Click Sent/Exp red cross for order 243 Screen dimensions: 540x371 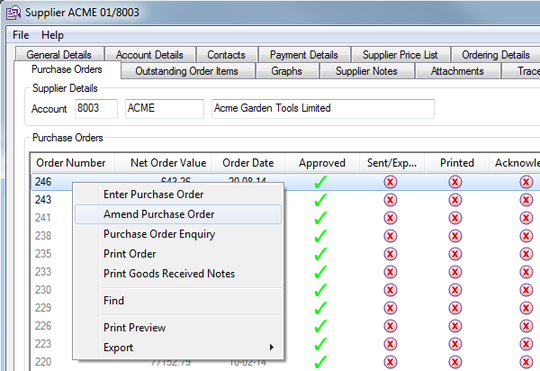[x=391, y=200]
